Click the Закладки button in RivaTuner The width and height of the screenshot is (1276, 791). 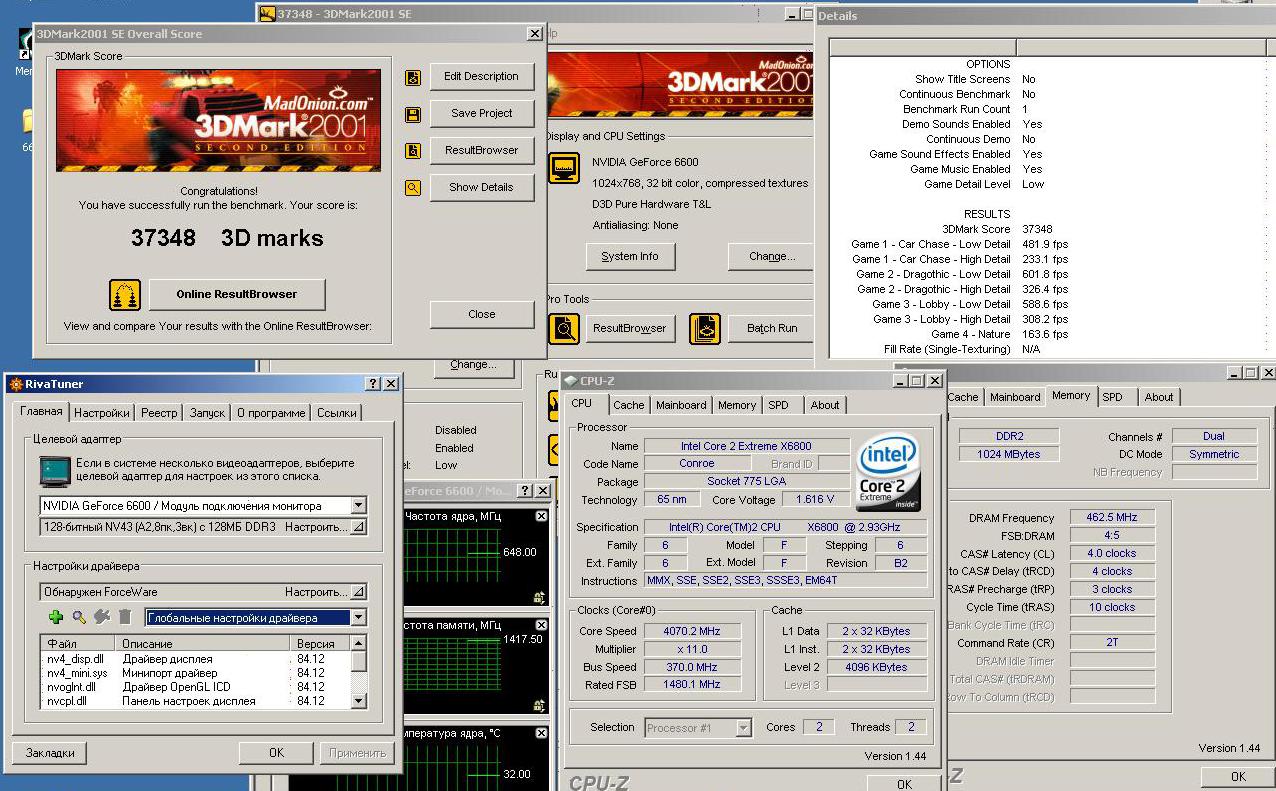pyautogui.click(x=50, y=753)
